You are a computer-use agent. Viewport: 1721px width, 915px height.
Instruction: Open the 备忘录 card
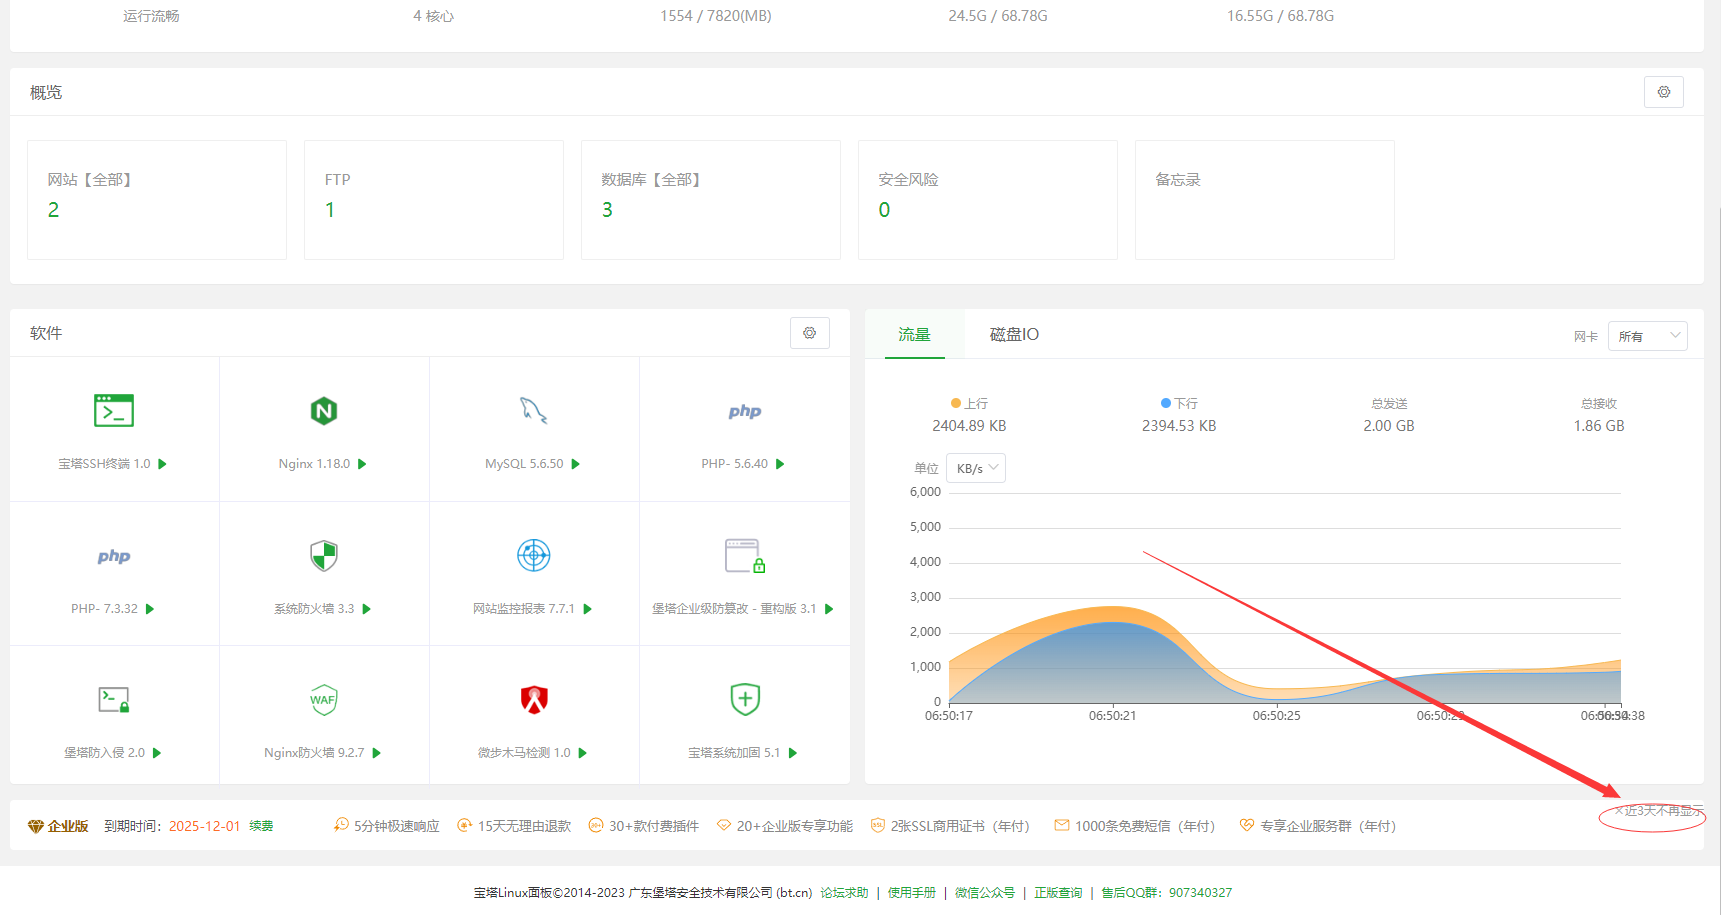[x=1265, y=200]
